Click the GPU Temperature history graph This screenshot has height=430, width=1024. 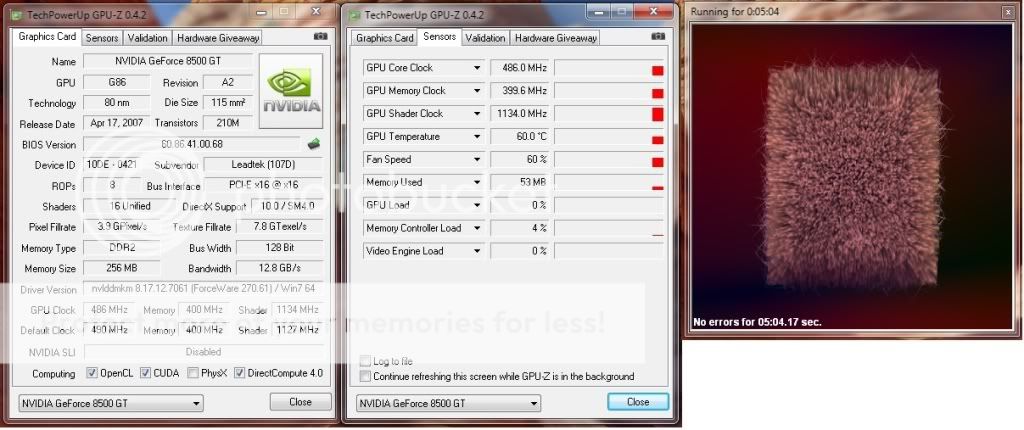point(609,137)
